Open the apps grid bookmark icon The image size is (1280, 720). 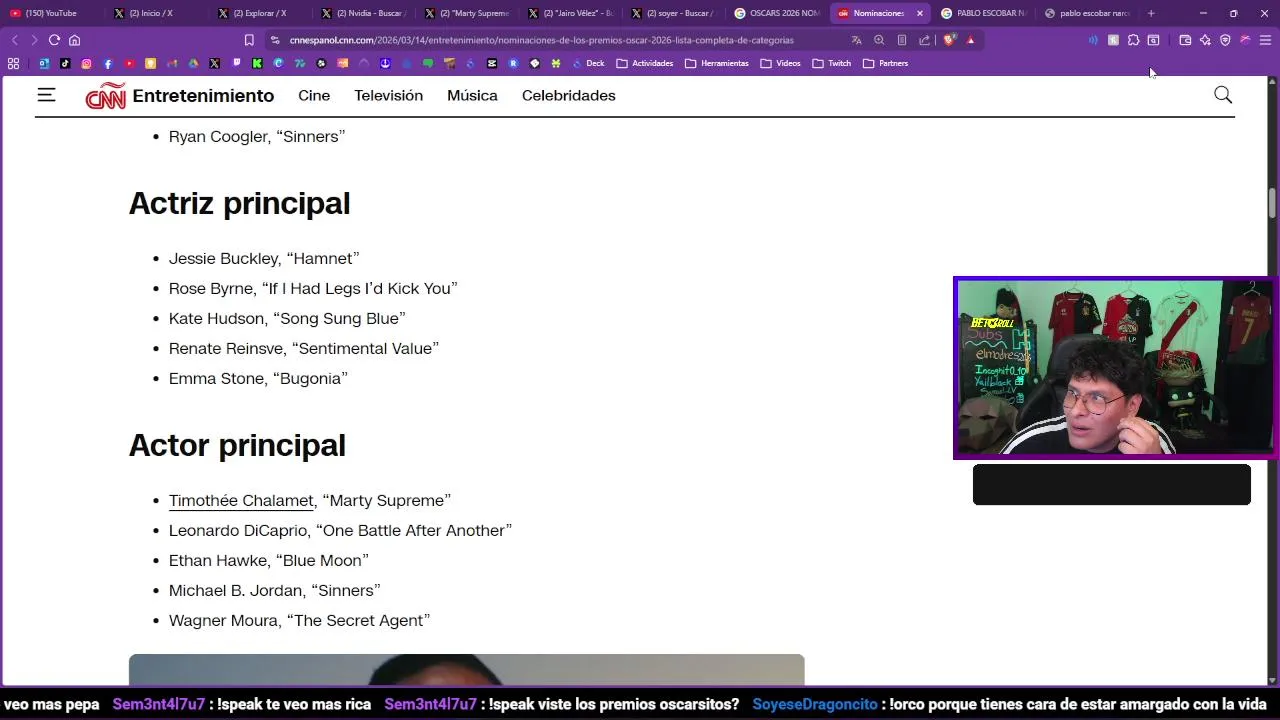click(13, 63)
